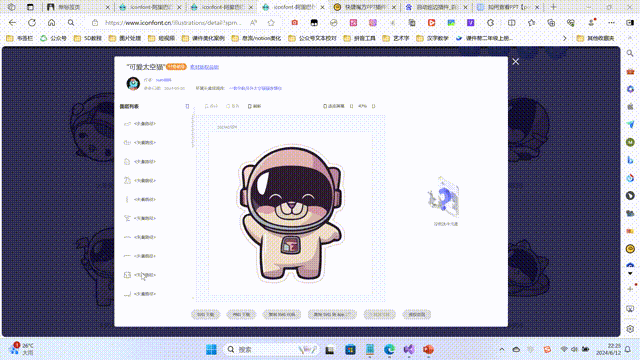640x360 pixels.
Task: Open the 其他收藏夹 folder
Action: 596,38
